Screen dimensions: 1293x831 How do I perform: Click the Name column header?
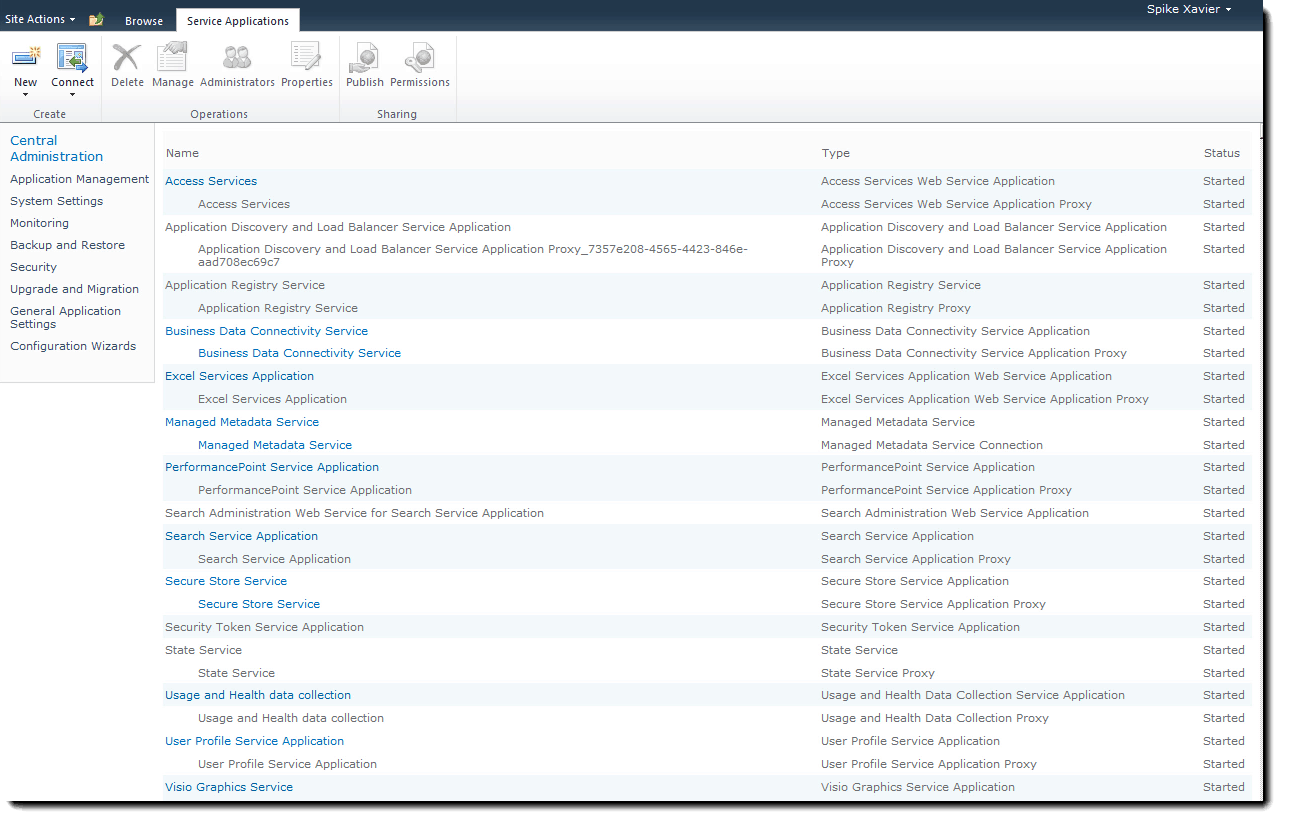[x=182, y=153]
